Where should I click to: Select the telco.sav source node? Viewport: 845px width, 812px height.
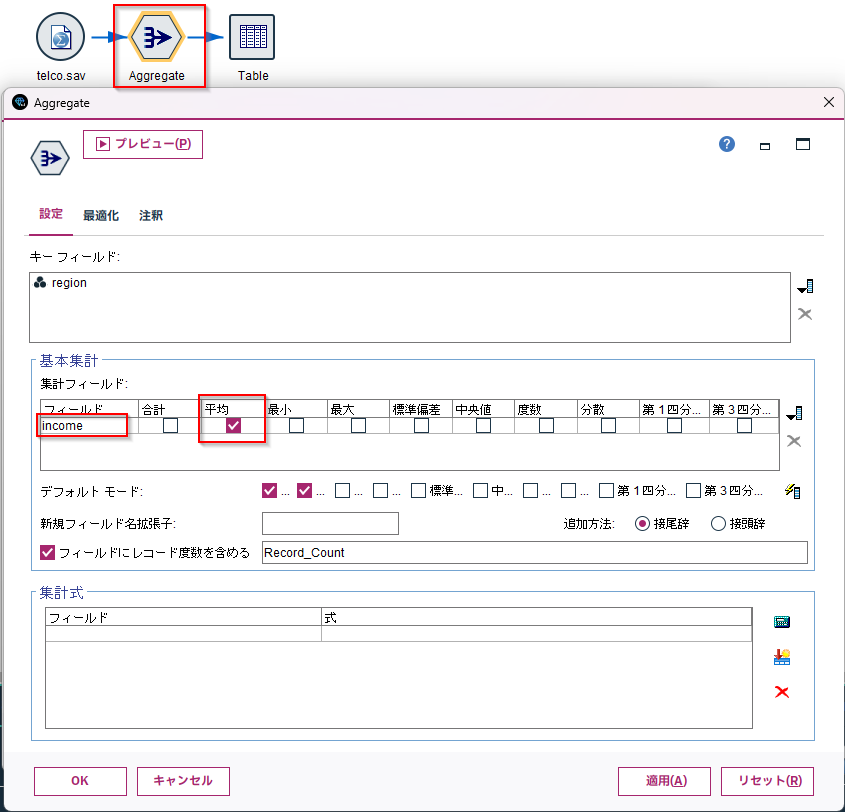coord(60,37)
